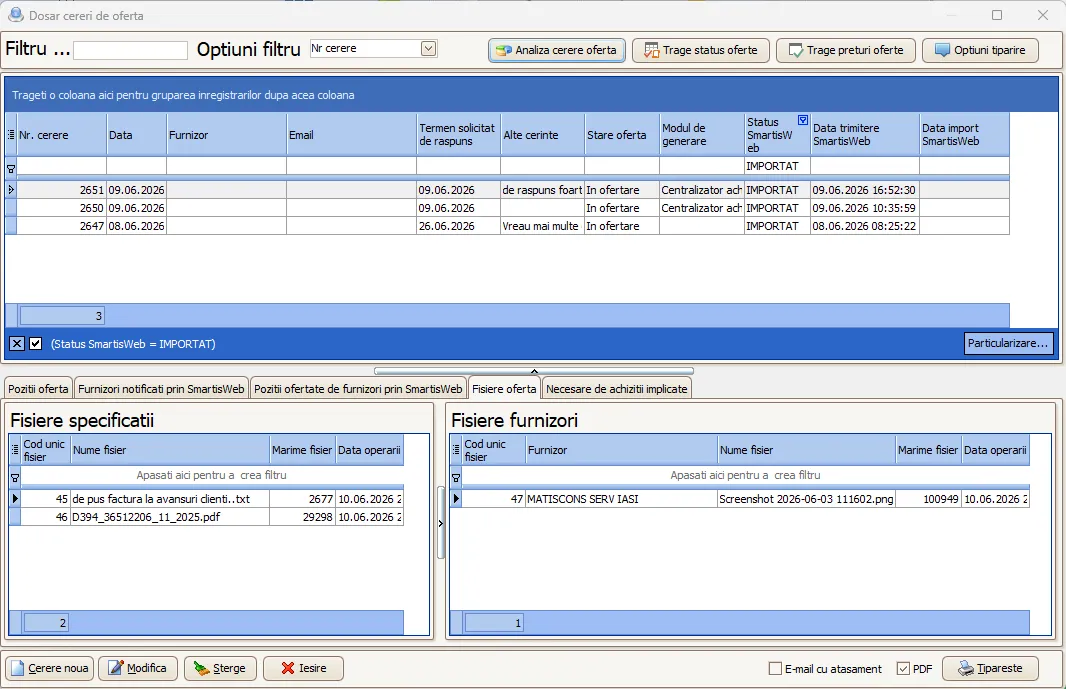Enable E-mail cu atasament checkbox

point(775,669)
